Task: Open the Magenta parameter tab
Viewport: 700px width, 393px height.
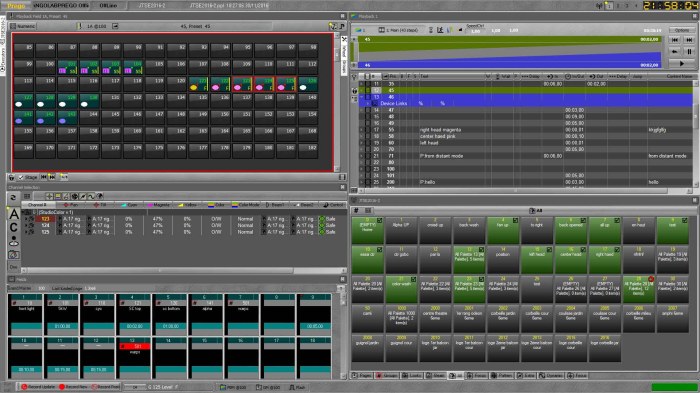Action: (158, 205)
